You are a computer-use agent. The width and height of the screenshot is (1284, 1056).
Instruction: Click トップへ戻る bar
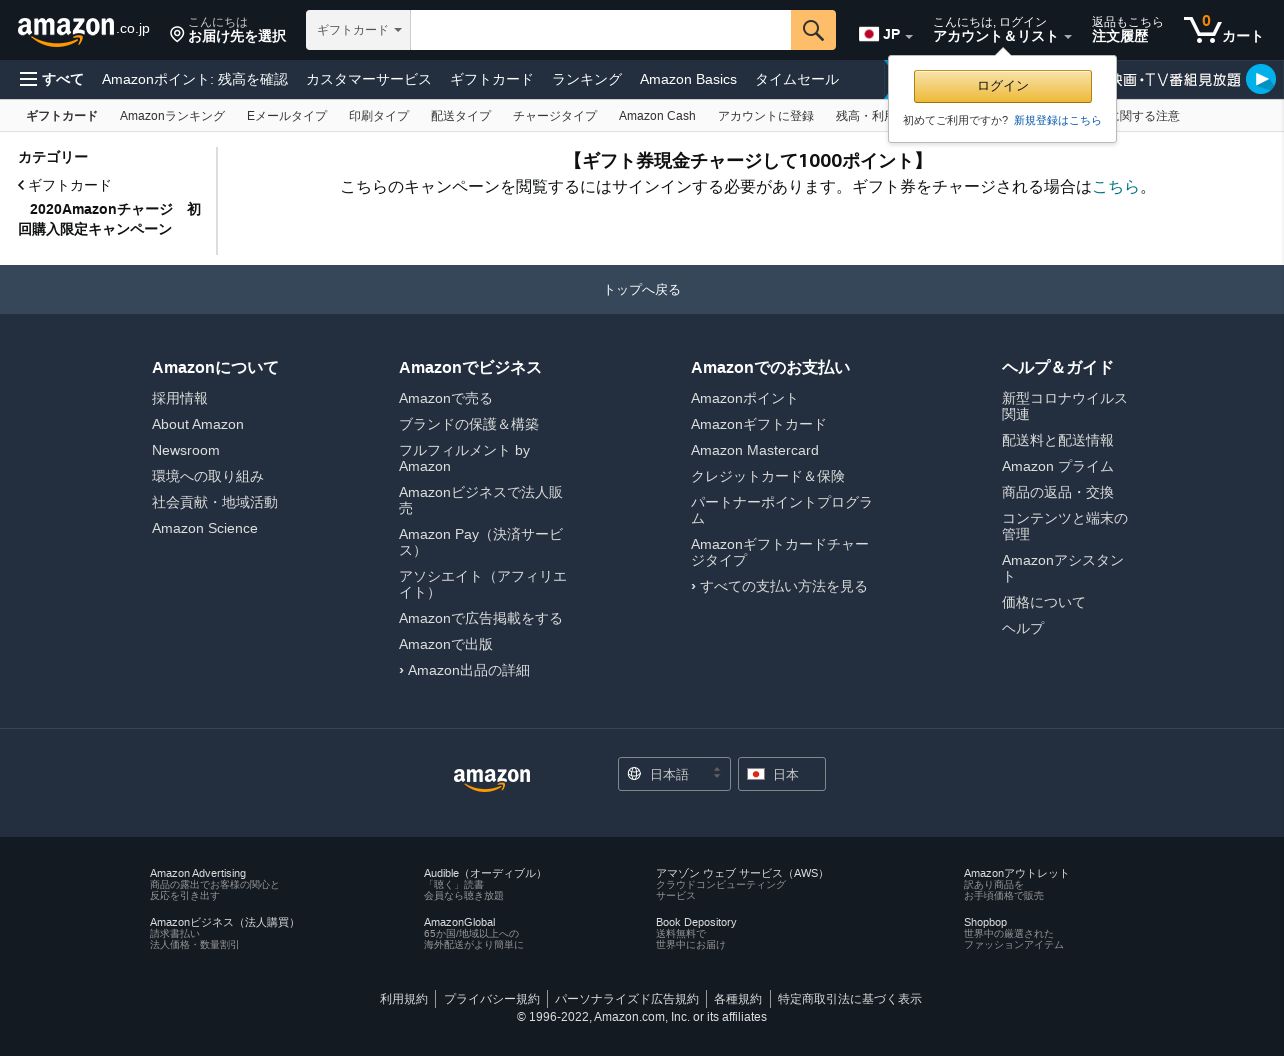[x=642, y=290]
